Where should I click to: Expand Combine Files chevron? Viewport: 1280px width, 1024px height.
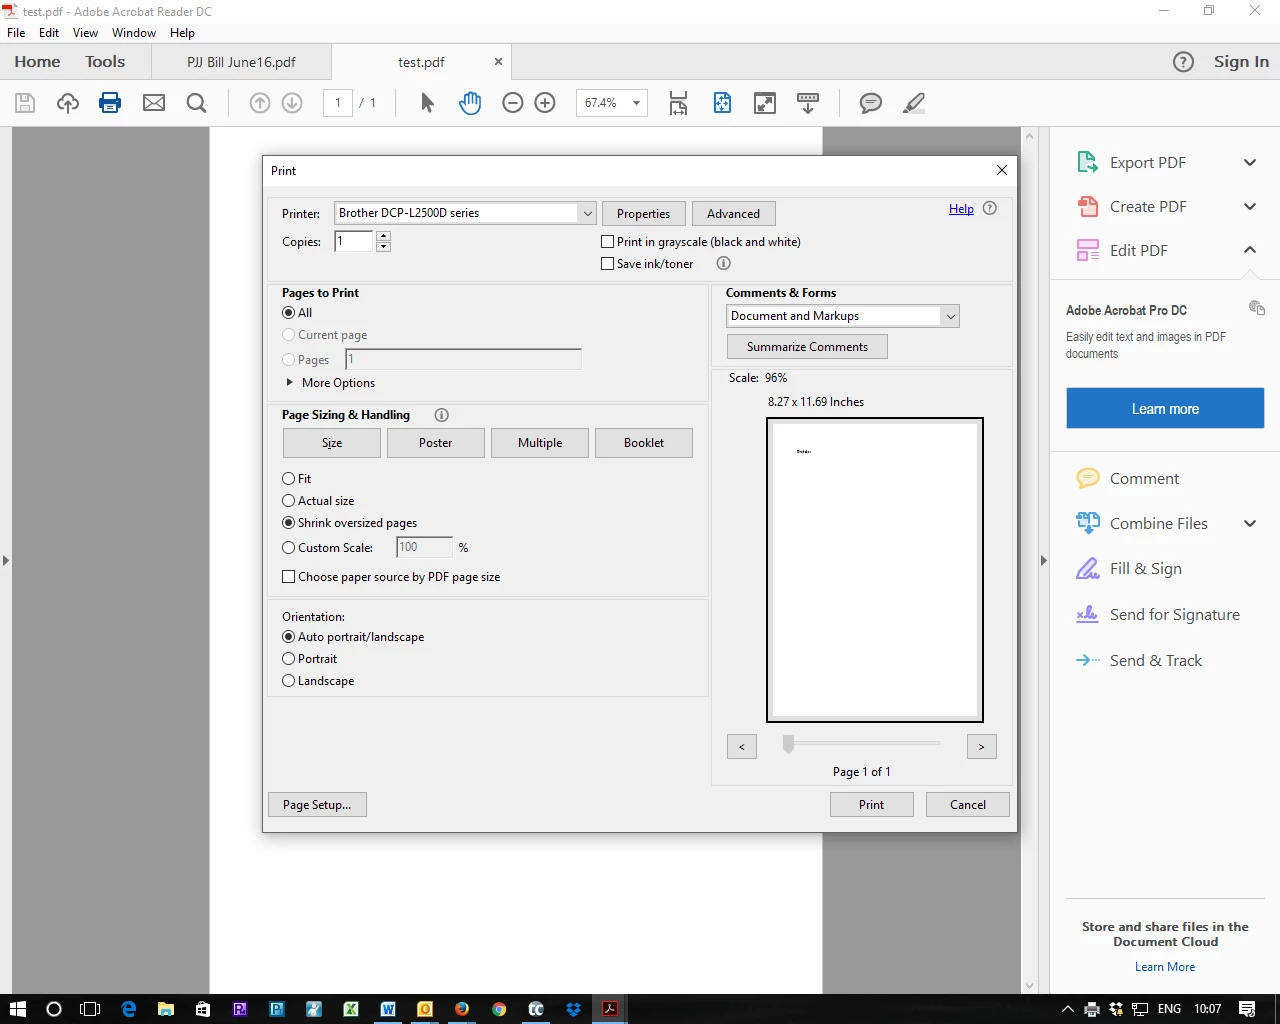coord(1250,524)
